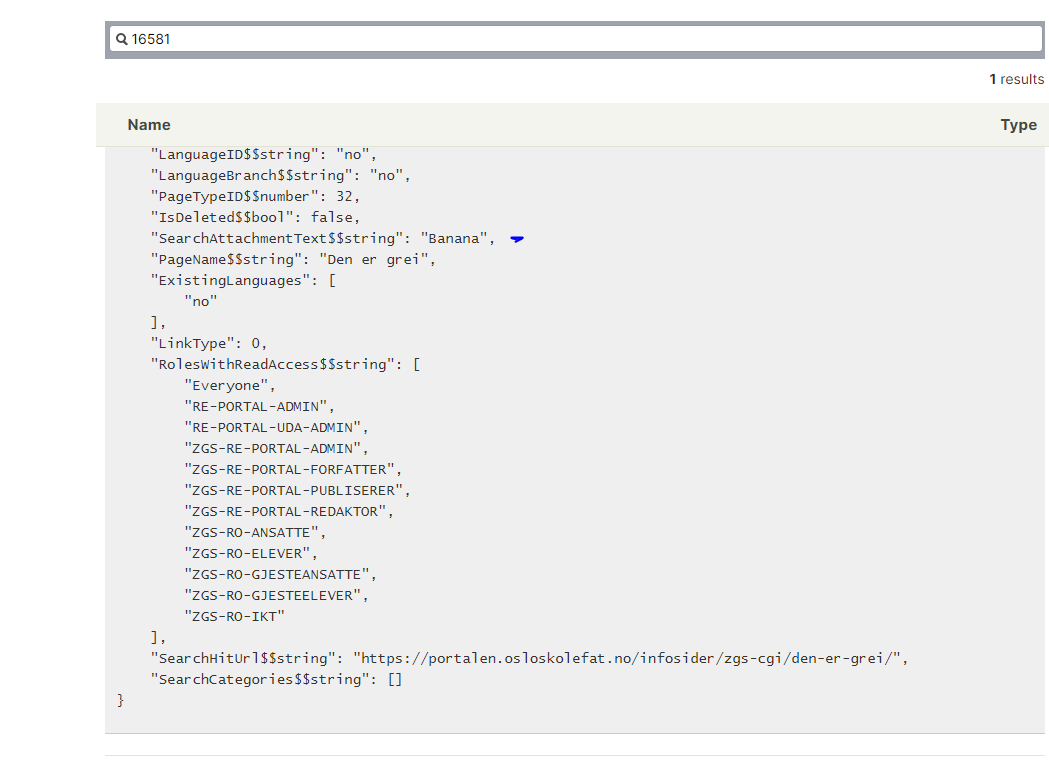This screenshot has width=1049, height=761.
Task: Click the blue mark beside Banana
Action: [x=517, y=239]
